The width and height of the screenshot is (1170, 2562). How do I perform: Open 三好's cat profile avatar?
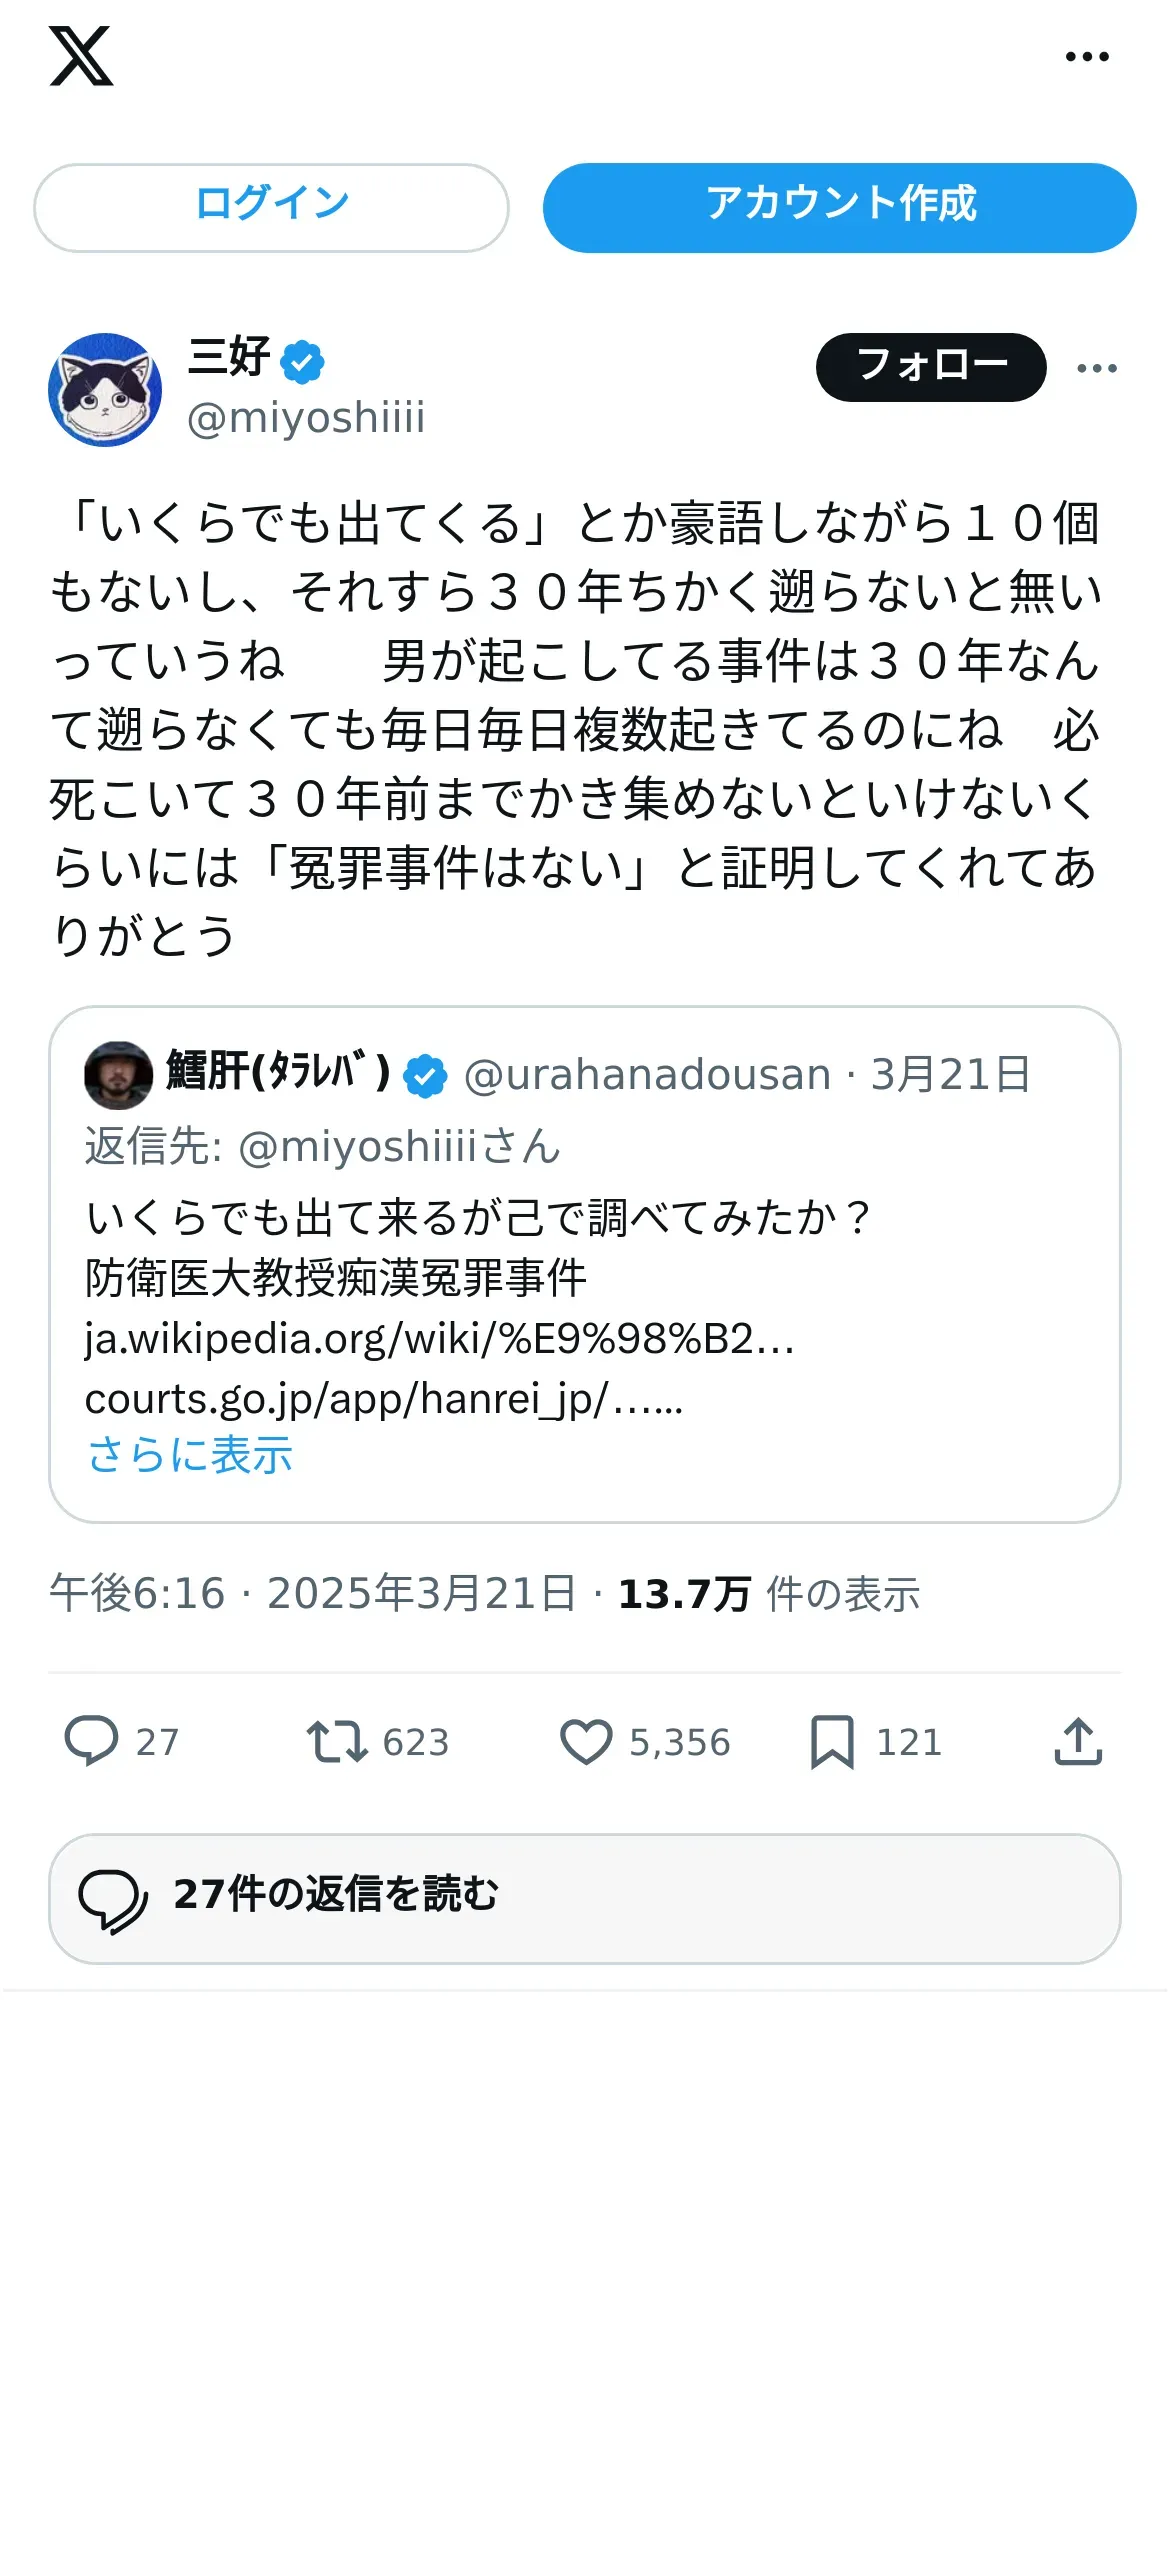point(105,389)
